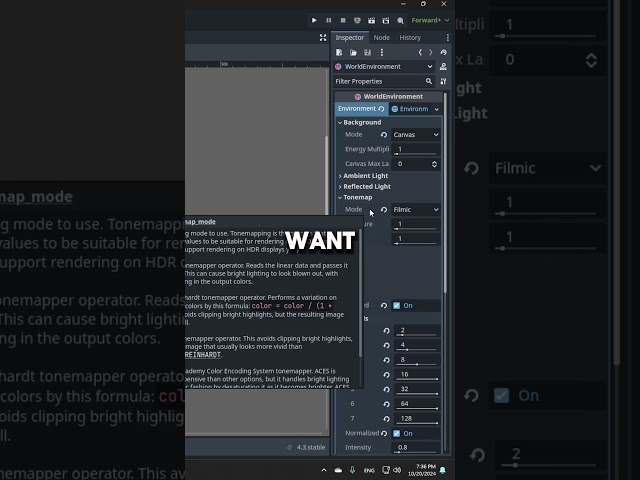Open the OneDrive cloud tray icon
Image resolution: width=640 pixels, height=480 pixels.
338,470
